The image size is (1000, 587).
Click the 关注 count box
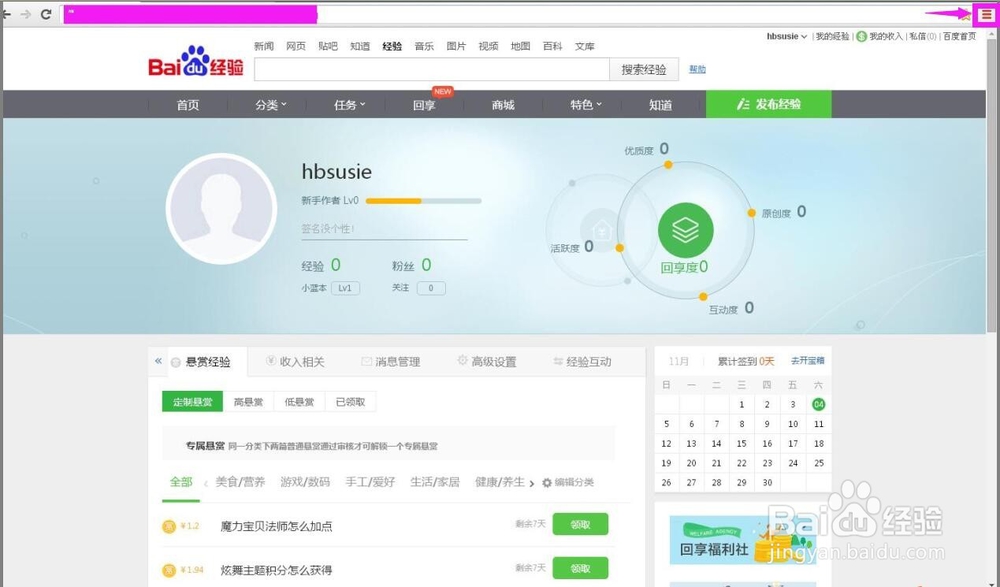pos(431,288)
